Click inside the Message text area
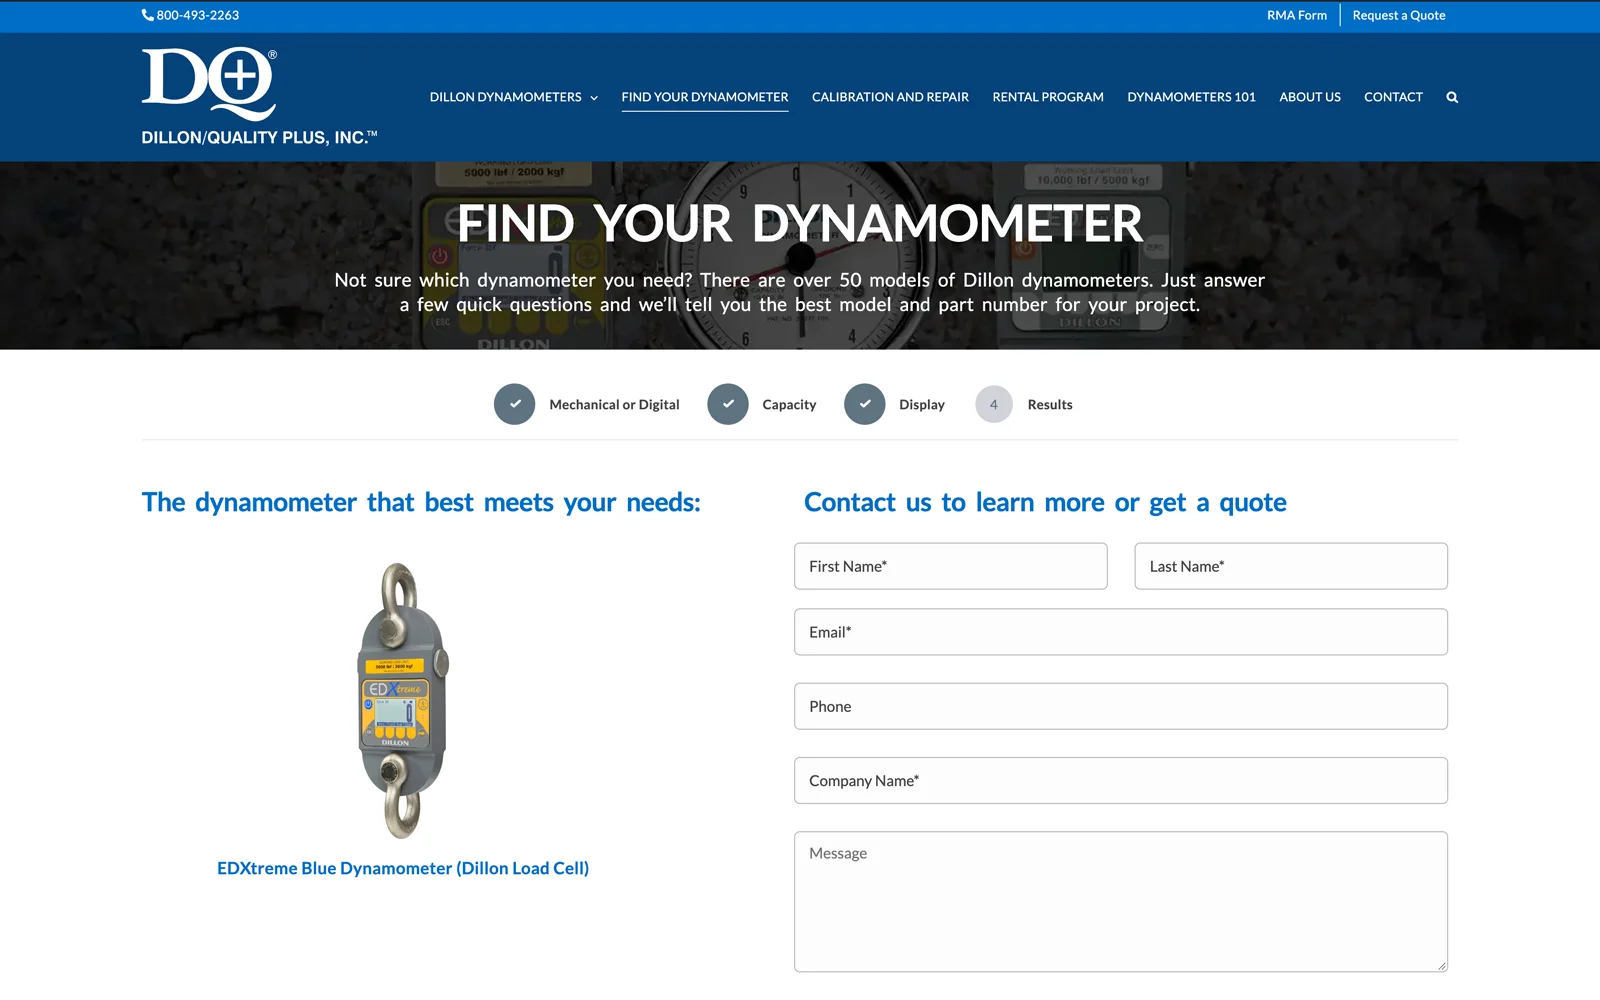This screenshot has width=1600, height=1000. 1121,902
